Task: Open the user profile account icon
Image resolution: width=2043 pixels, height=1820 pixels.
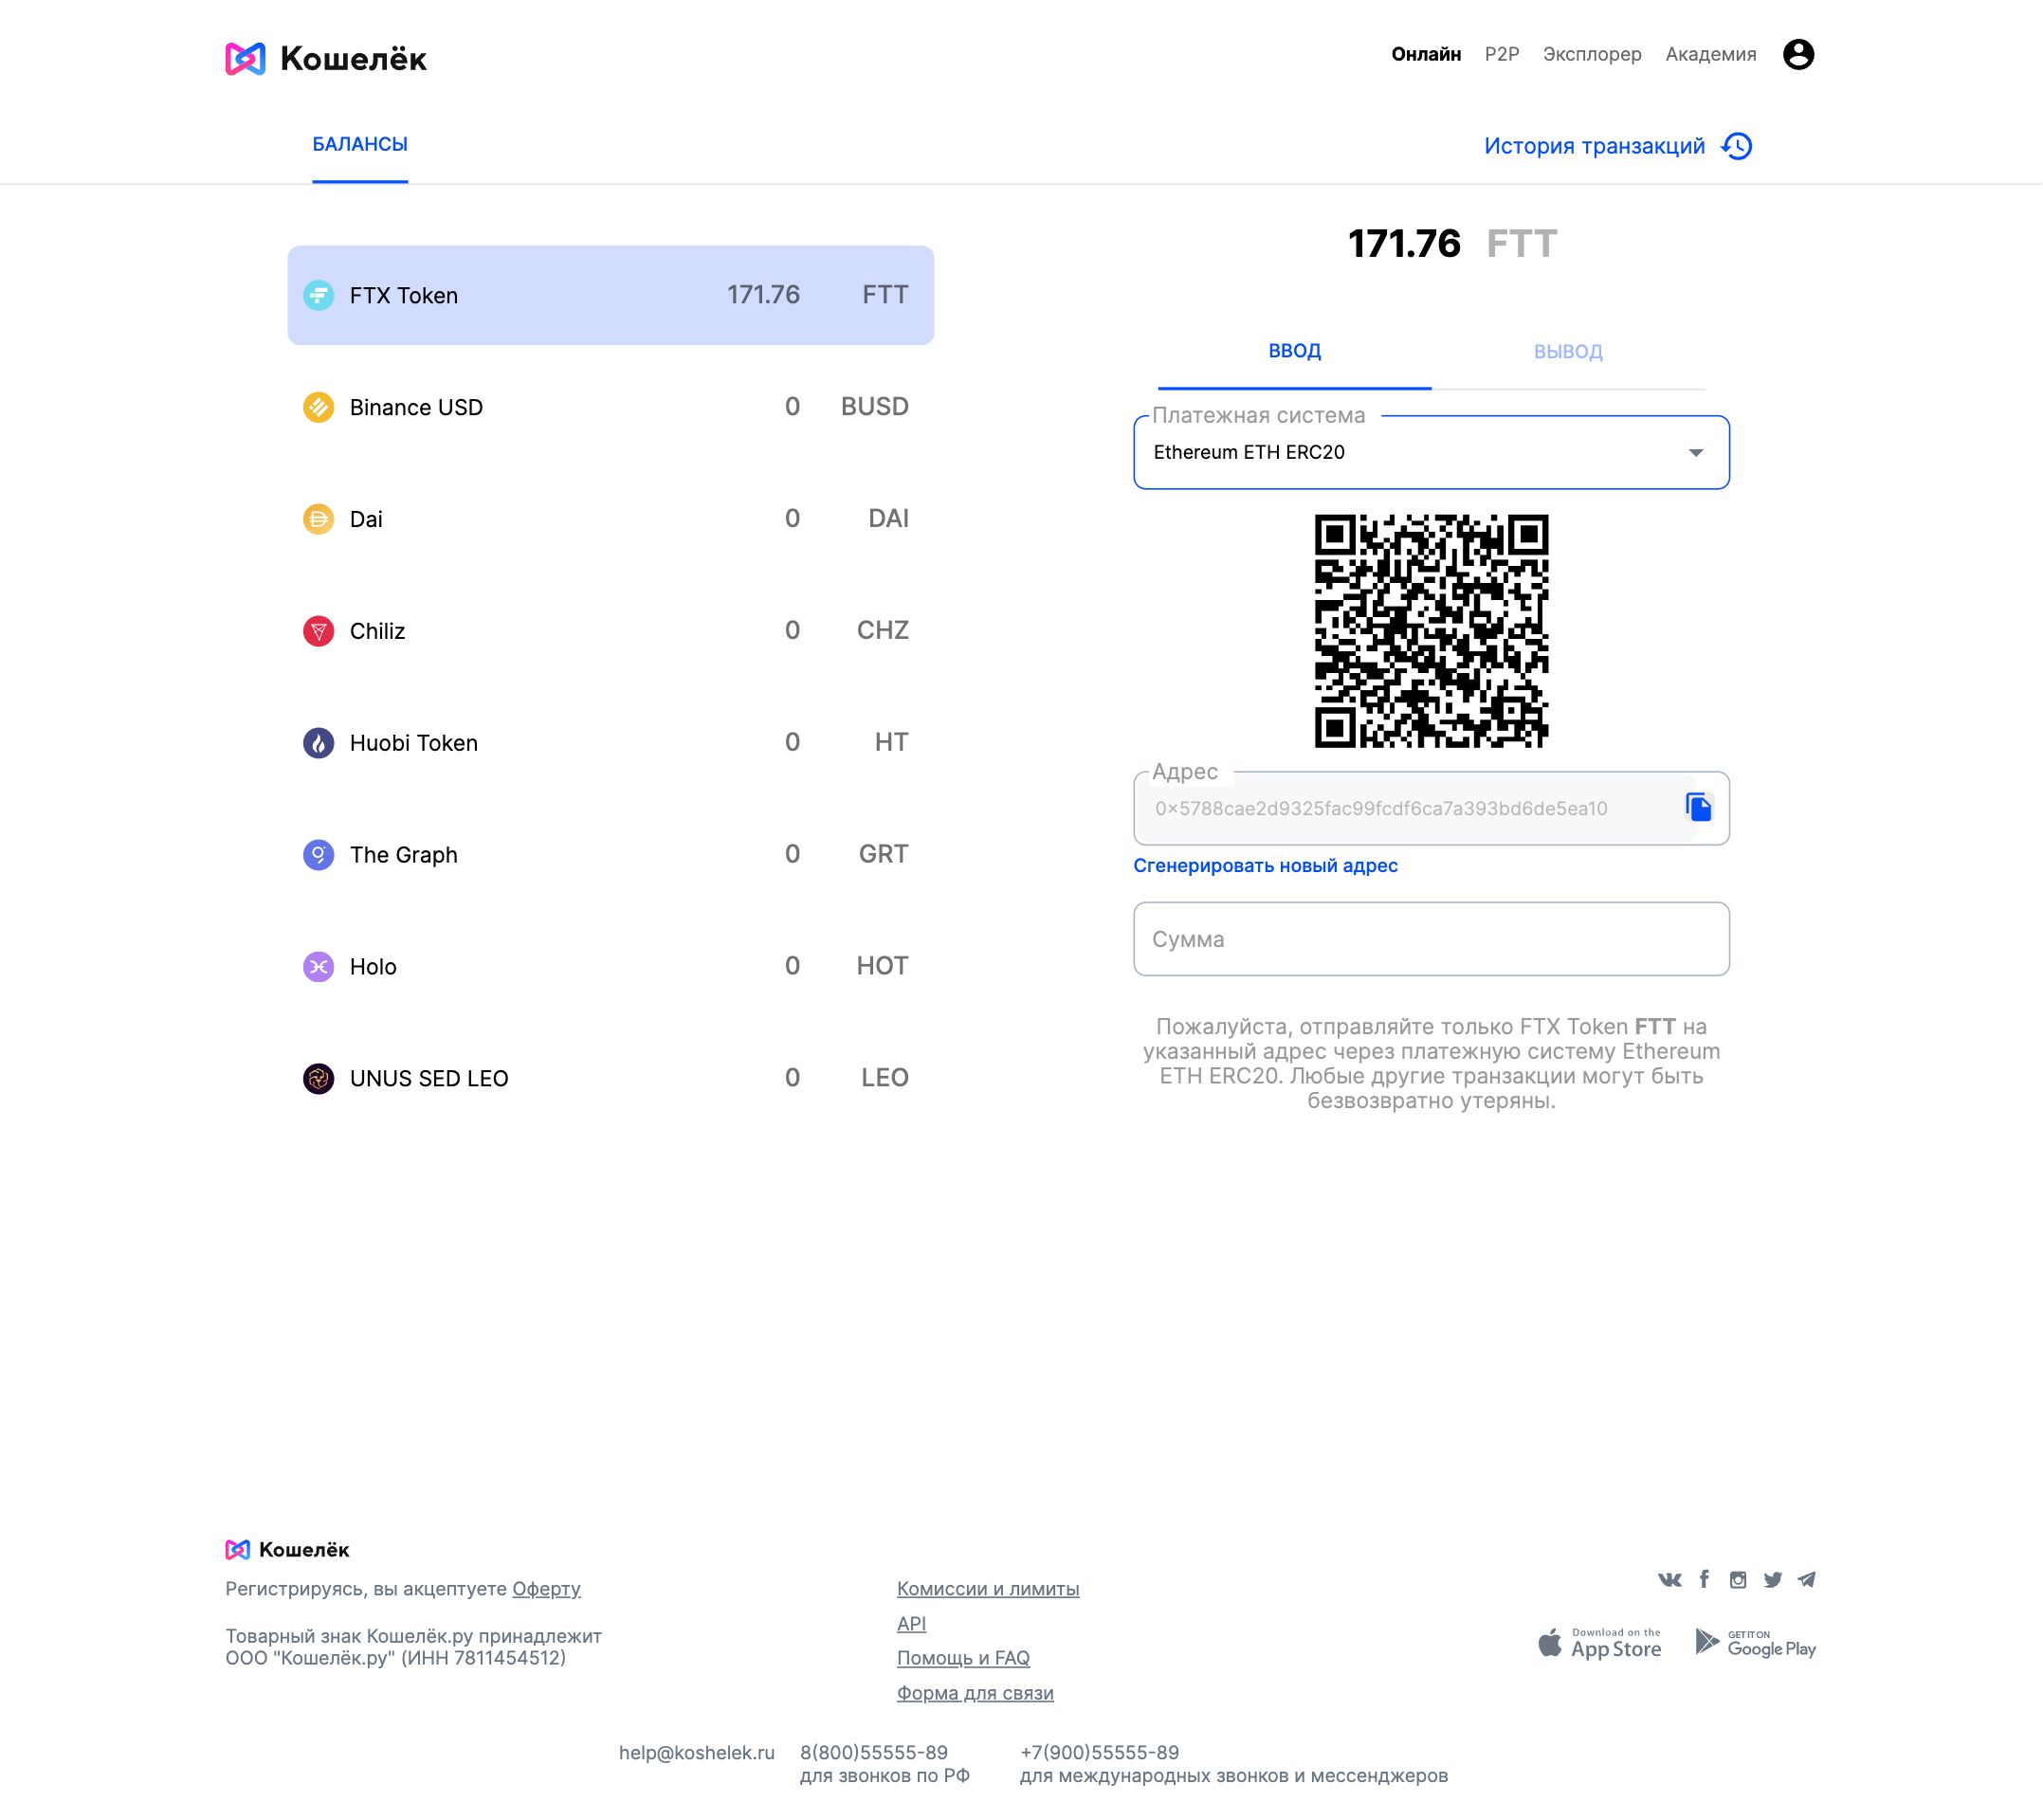Action: point(1798,54)
